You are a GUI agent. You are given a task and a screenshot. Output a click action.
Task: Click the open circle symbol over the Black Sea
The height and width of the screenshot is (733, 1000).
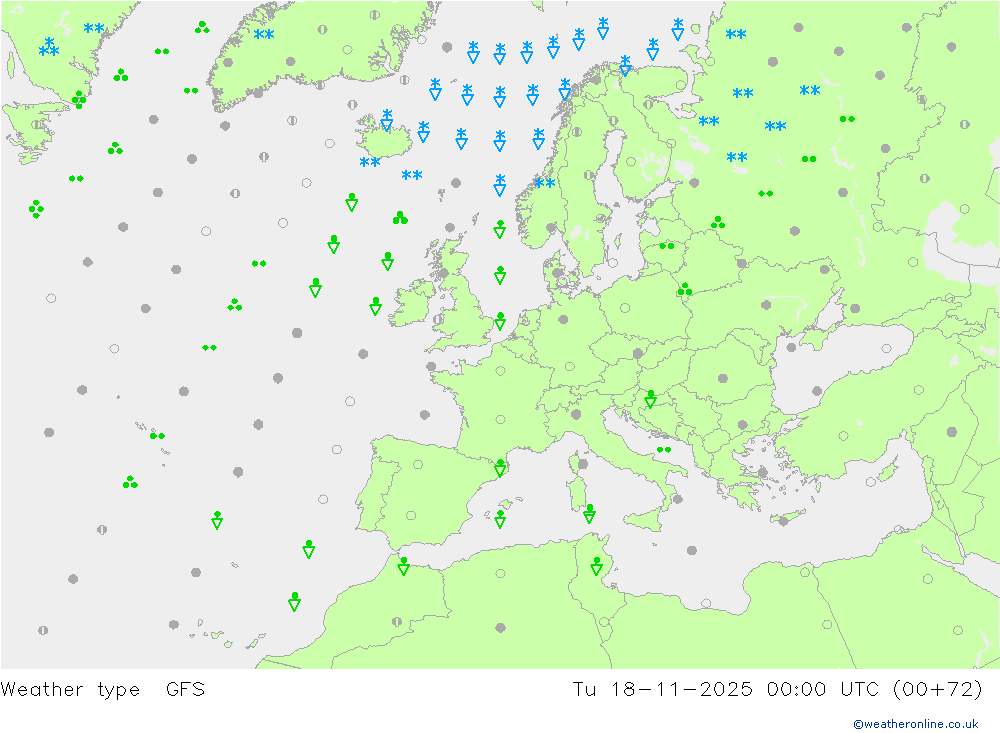coord(886,348)
